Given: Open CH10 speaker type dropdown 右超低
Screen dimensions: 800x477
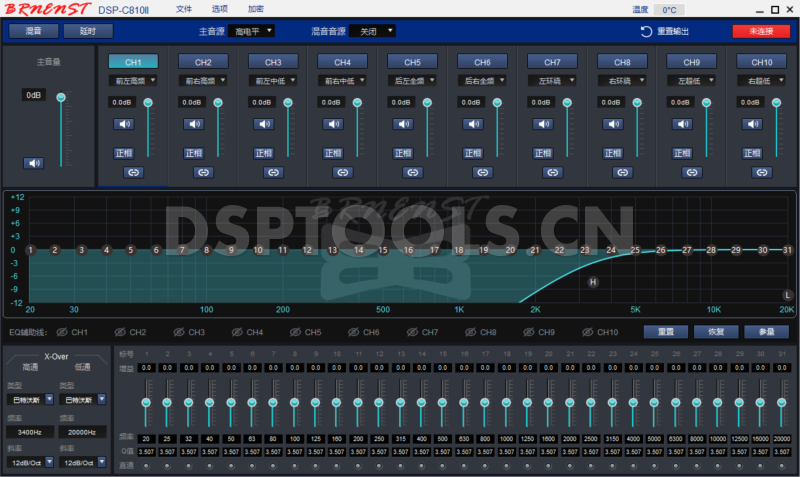Looking at the screenshot, I should (x=761, y=81).
